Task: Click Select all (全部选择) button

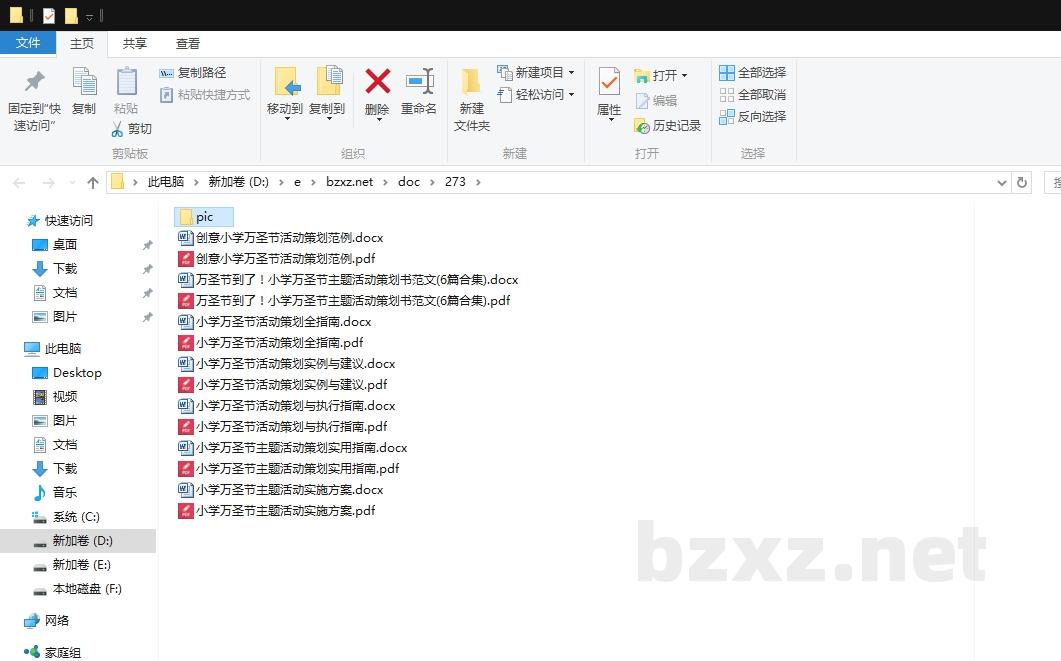Action: (752, 73)
